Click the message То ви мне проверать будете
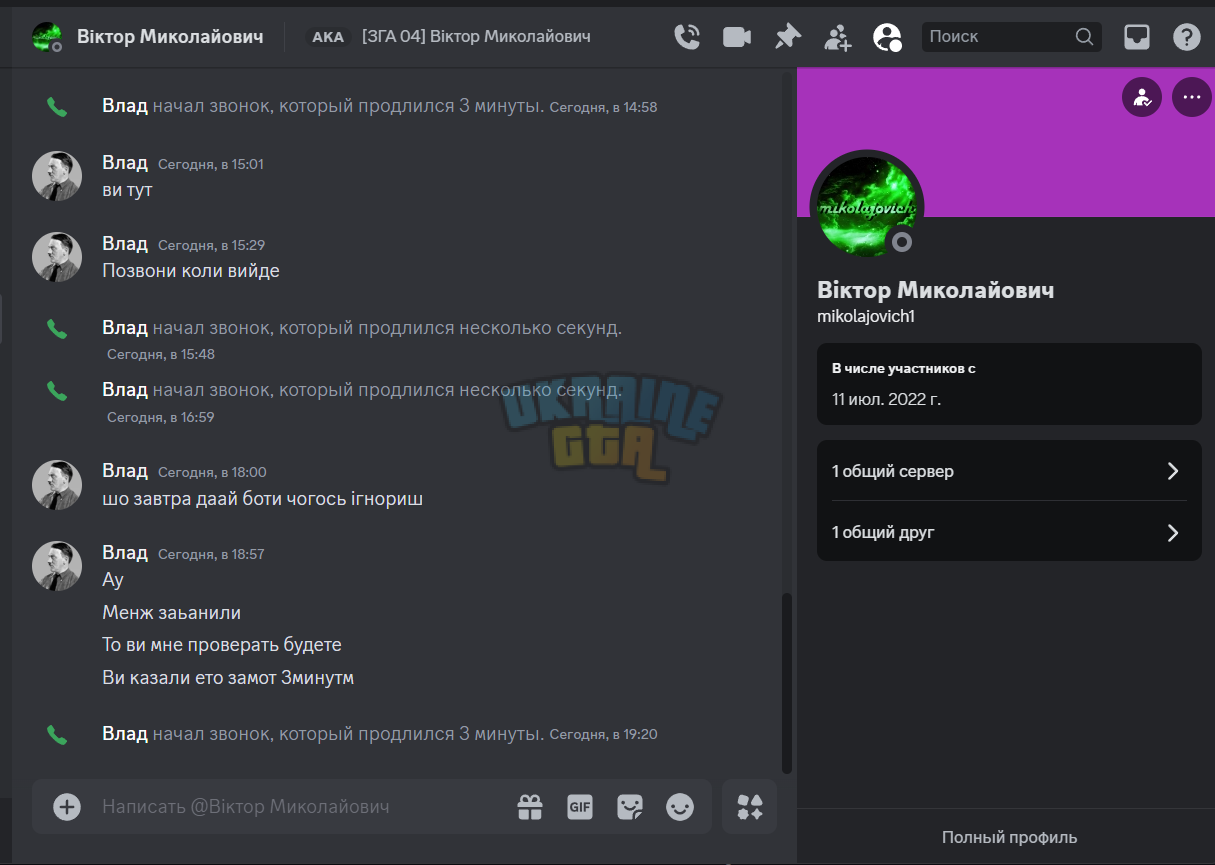 coord(222,645)
